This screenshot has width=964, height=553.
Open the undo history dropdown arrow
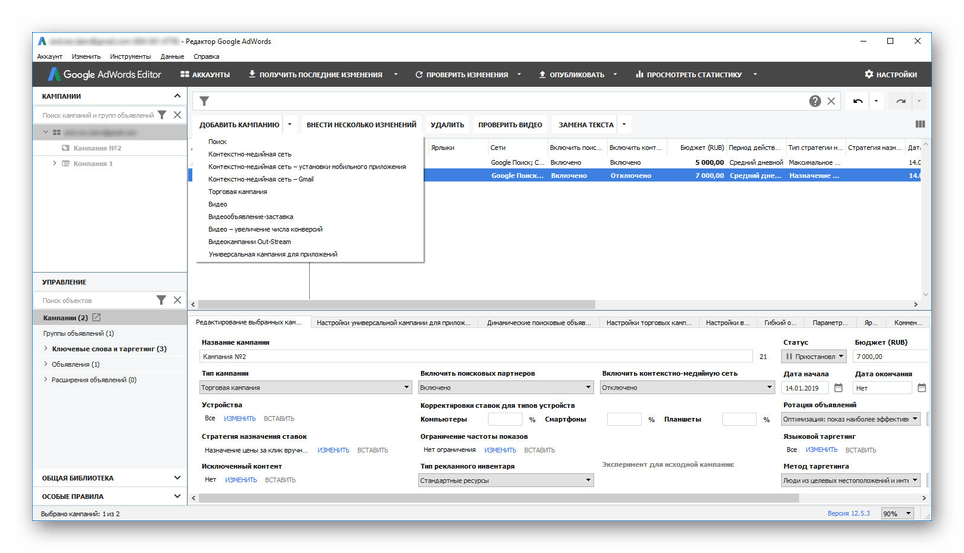coord(876,101)
